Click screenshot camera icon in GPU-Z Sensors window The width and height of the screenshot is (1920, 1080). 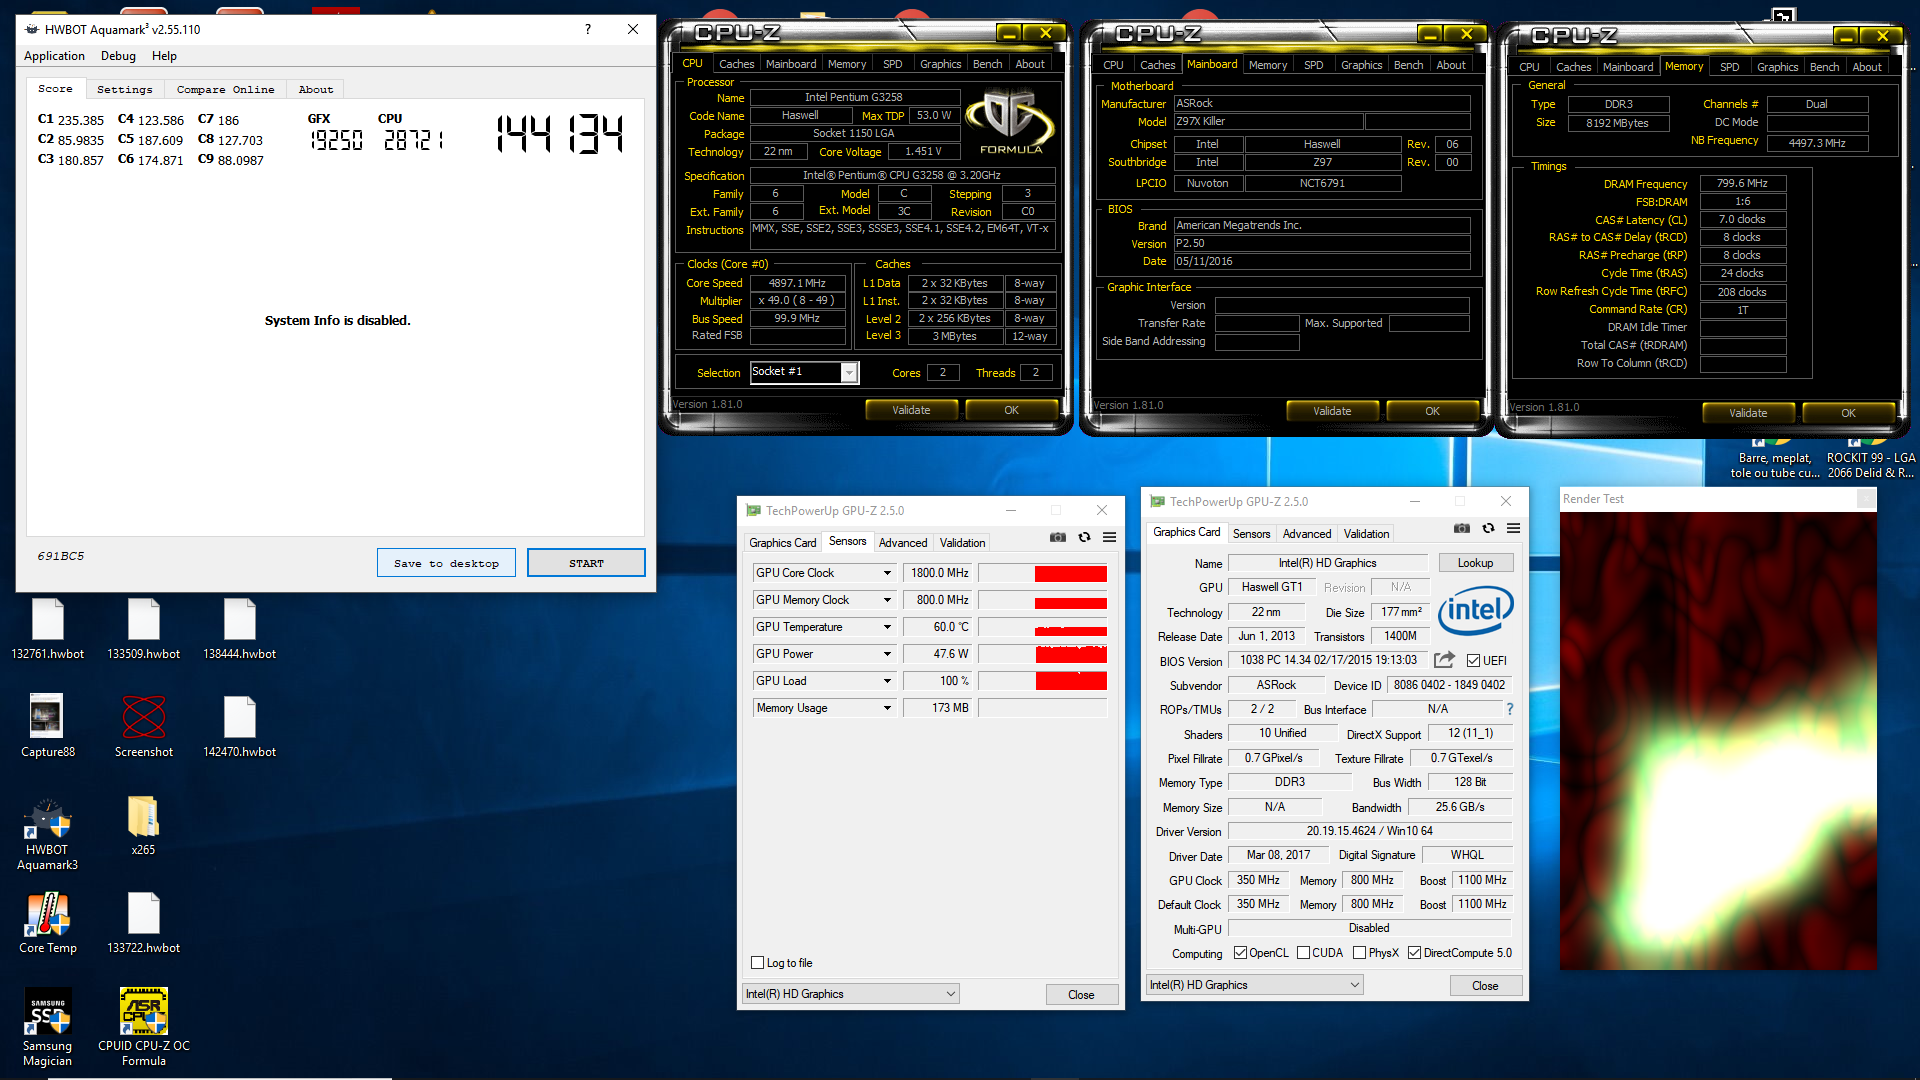point(1058,538)
